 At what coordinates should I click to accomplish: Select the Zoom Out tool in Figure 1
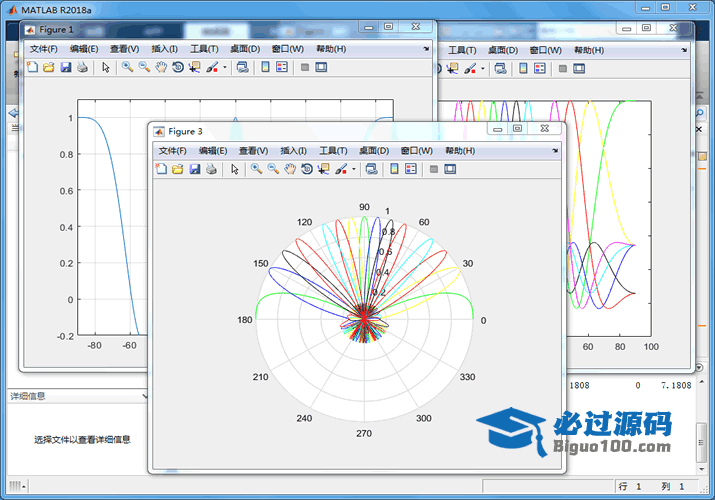click(144, 67)
